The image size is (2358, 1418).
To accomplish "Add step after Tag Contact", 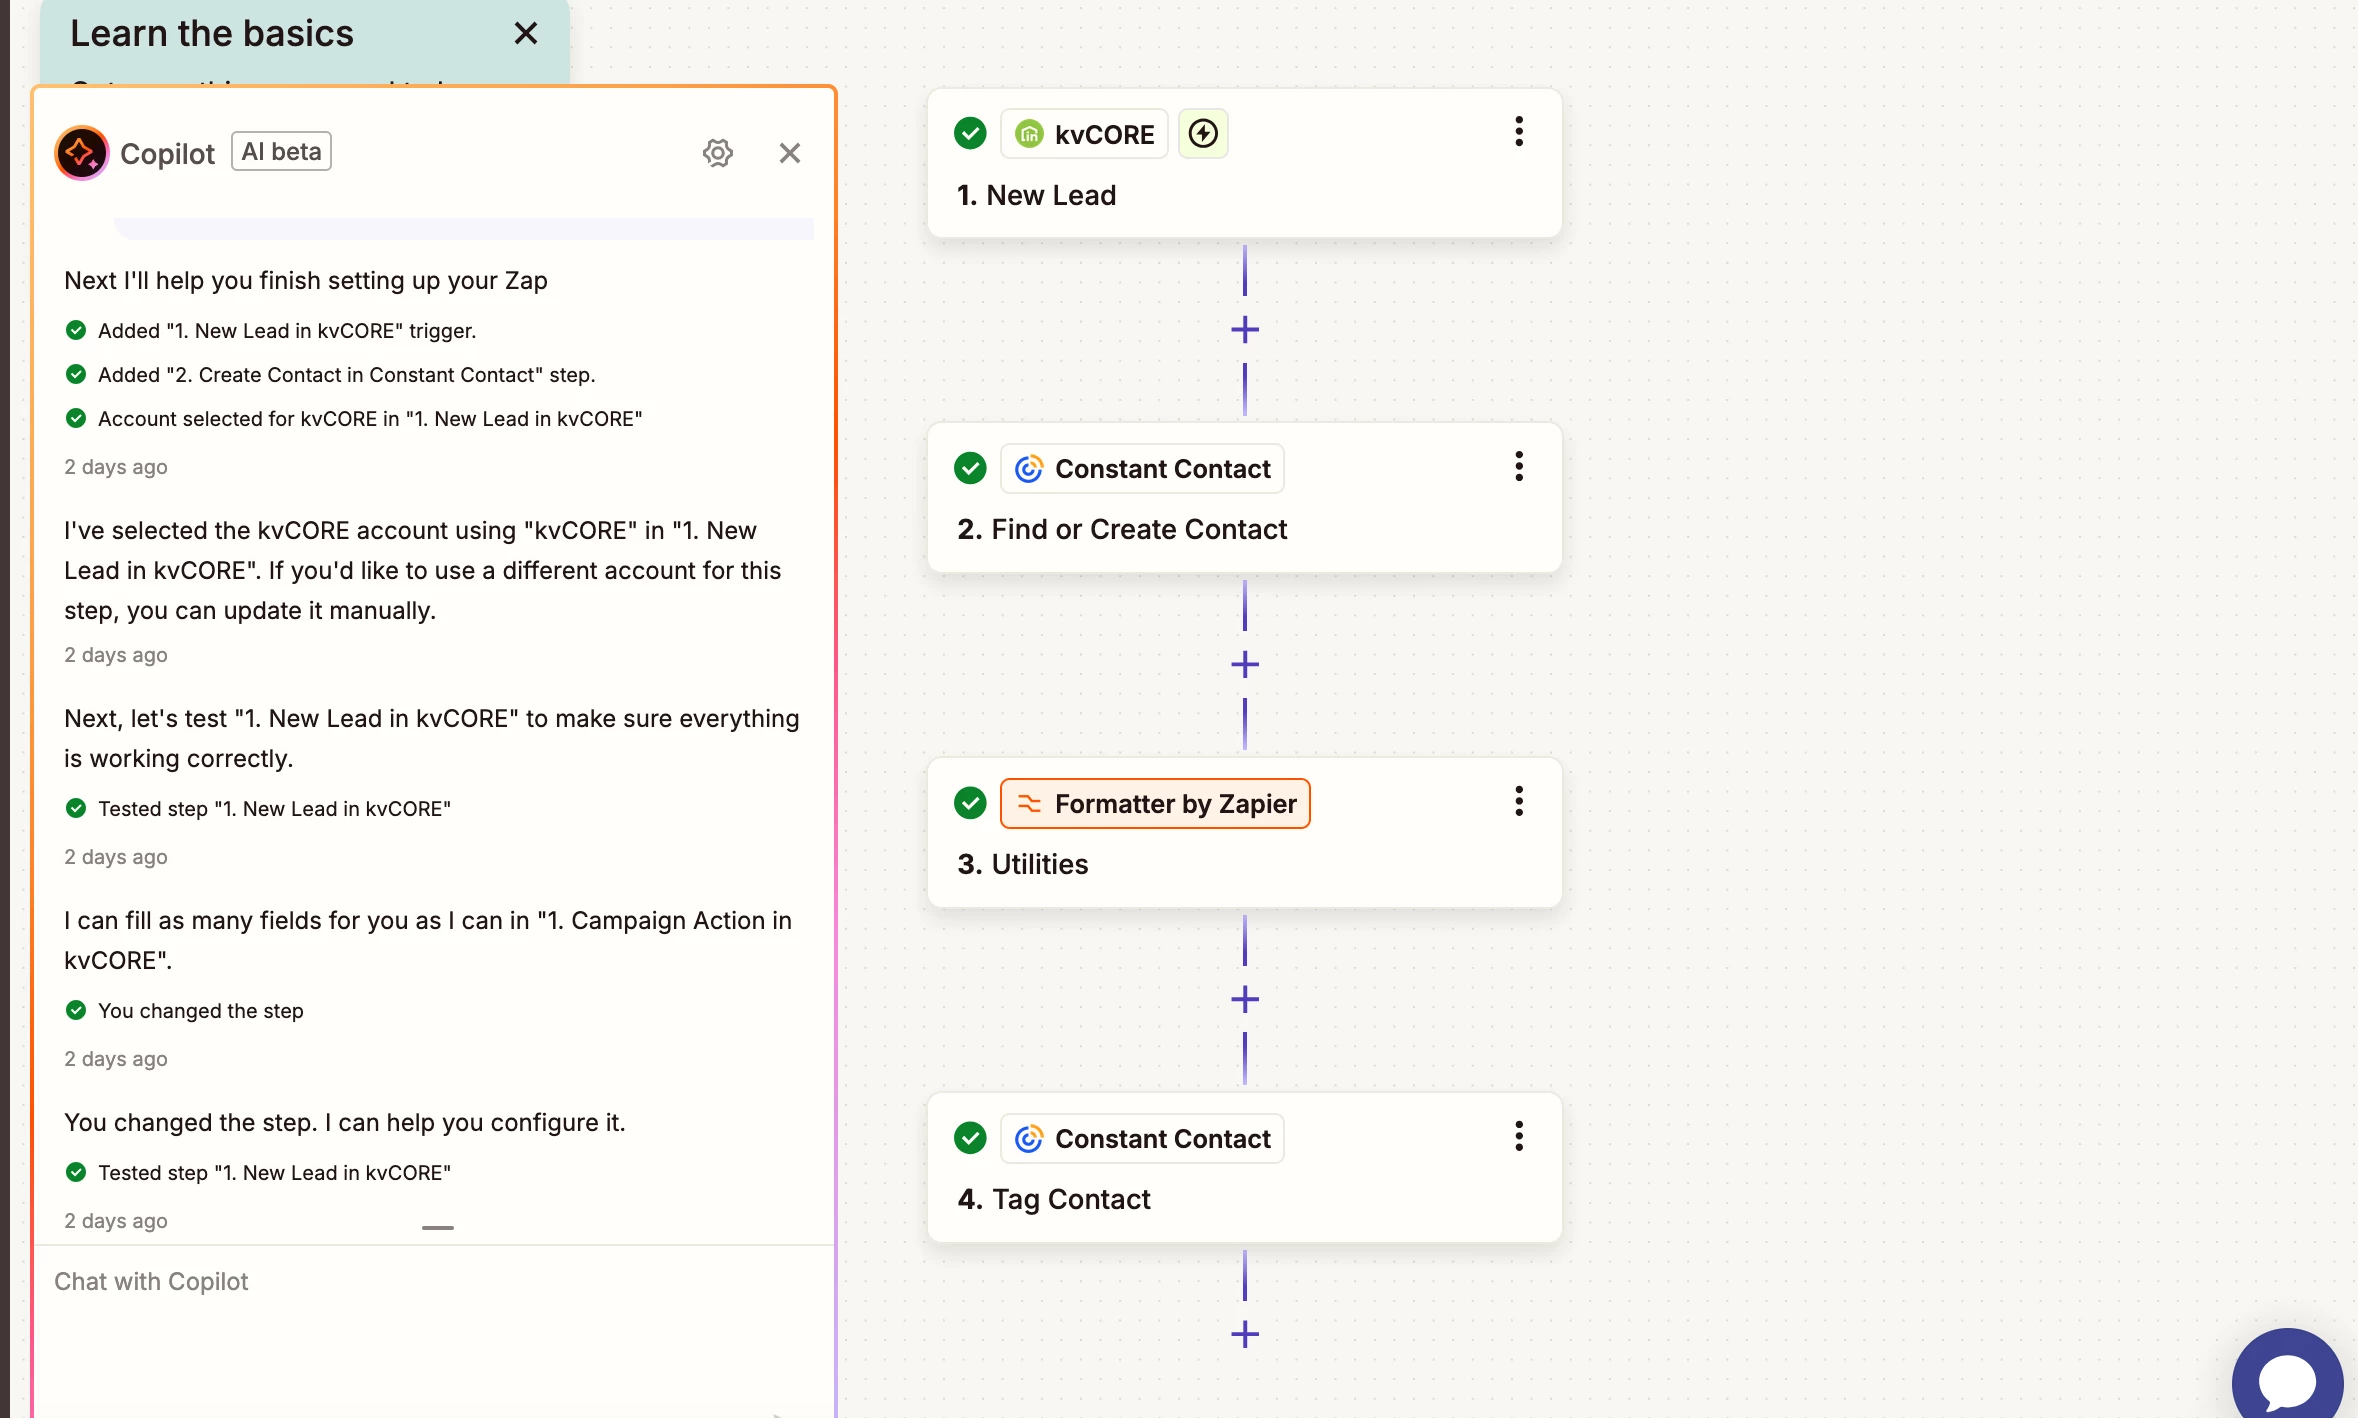I will [1245, 1335].
